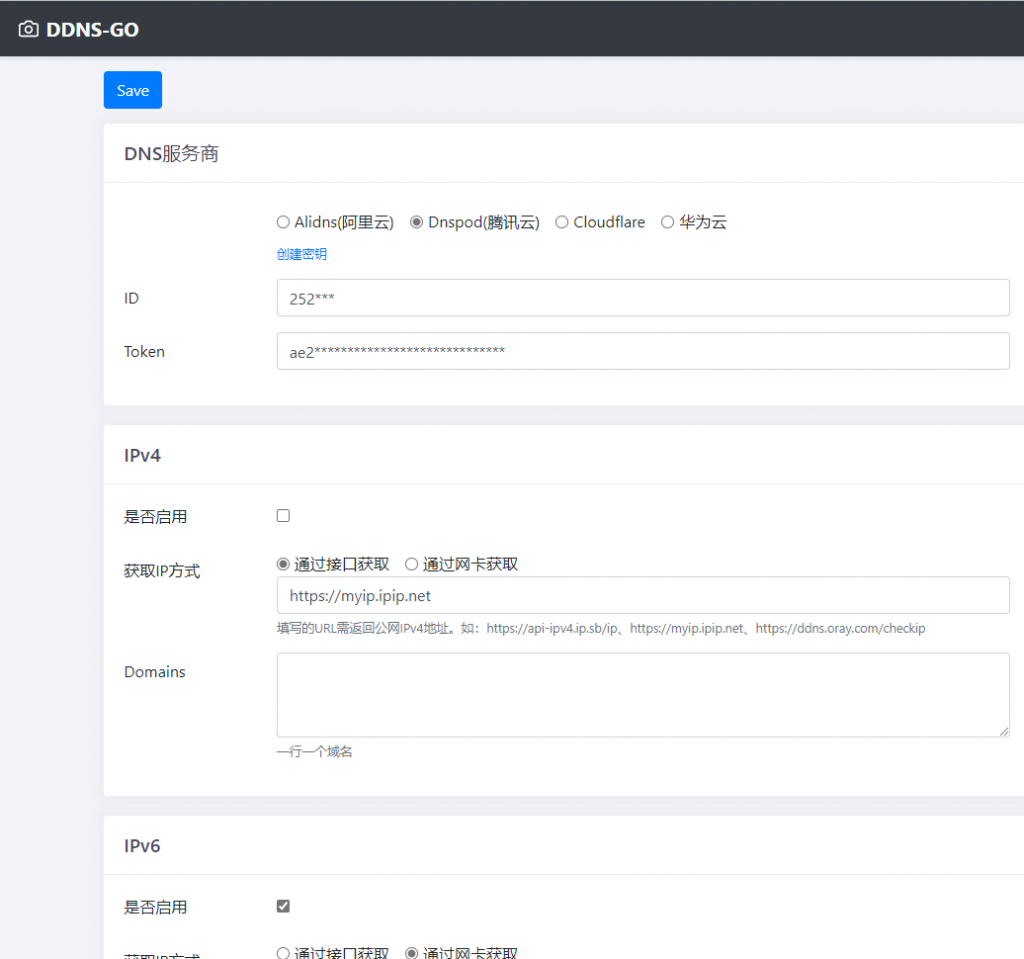The image size is (1024, 959).
Task: Select Cloudflare as DNS provider
Action: tap(562, 222)
